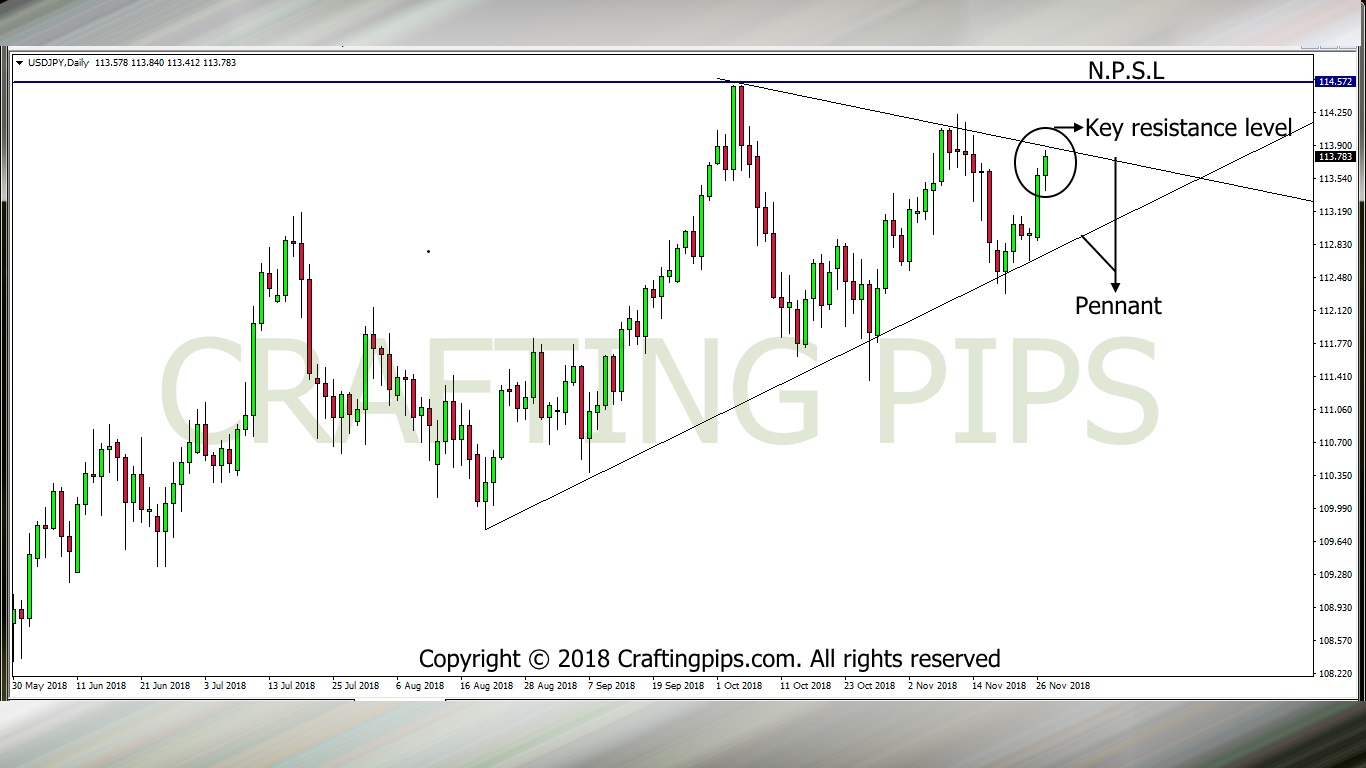Select close price 113.783 in chart header

(220, 63)
